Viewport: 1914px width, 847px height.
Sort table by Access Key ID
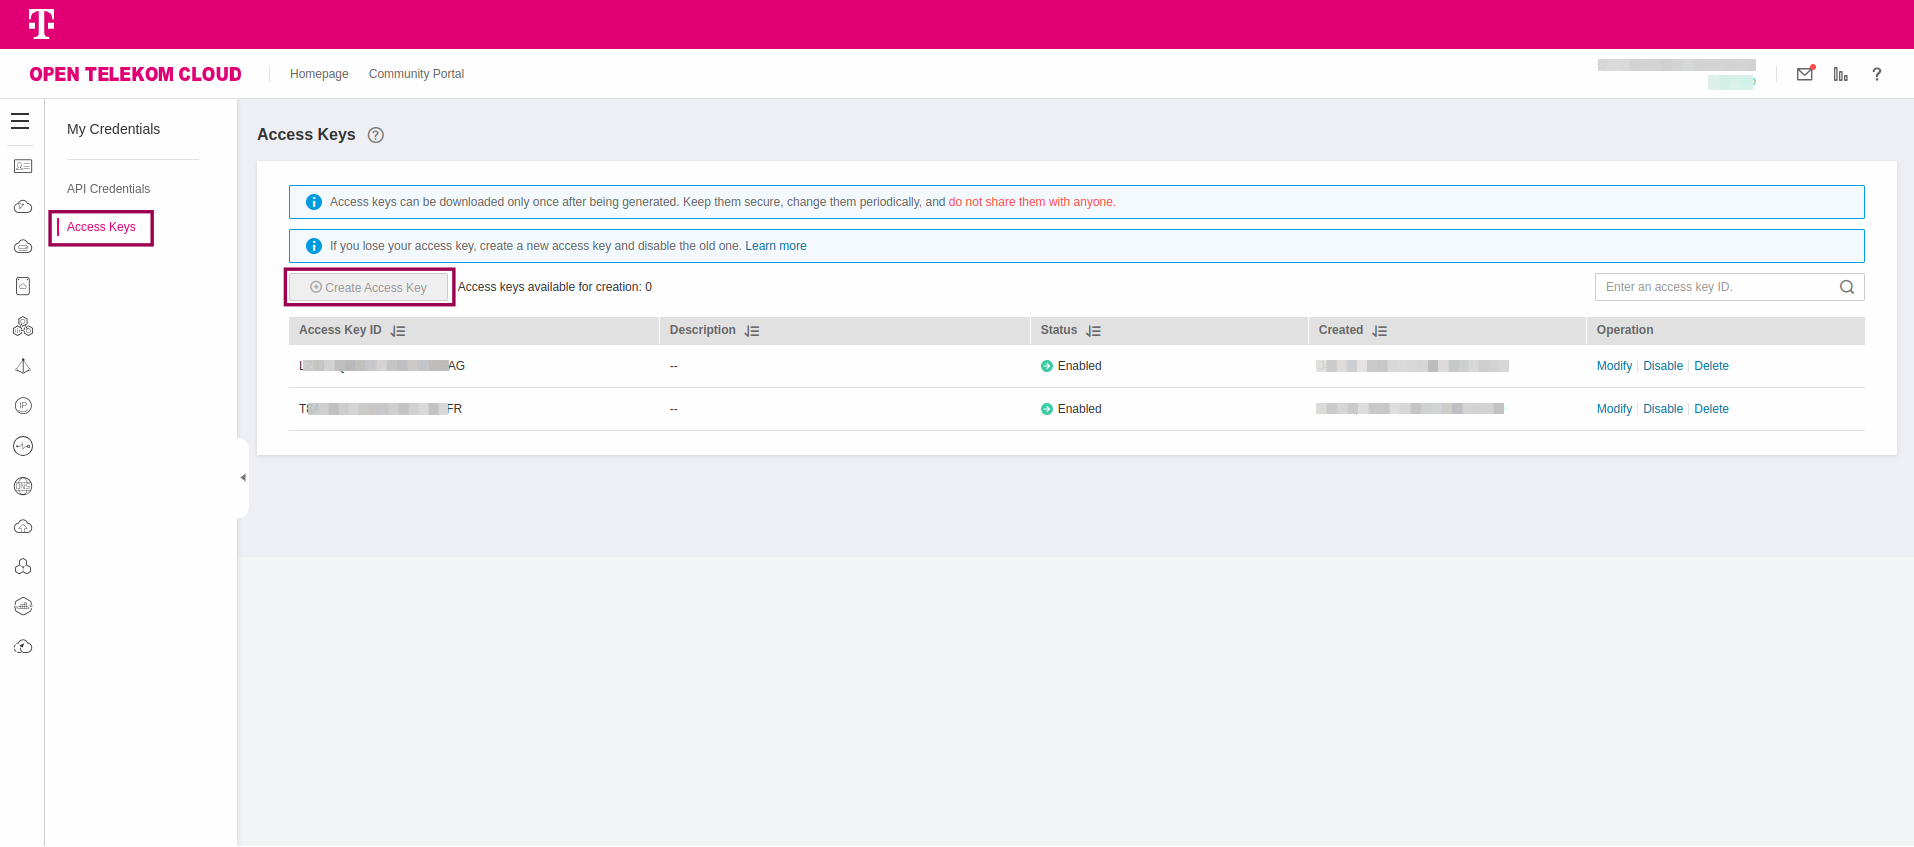pyautogui.click(x=398, y=331)
